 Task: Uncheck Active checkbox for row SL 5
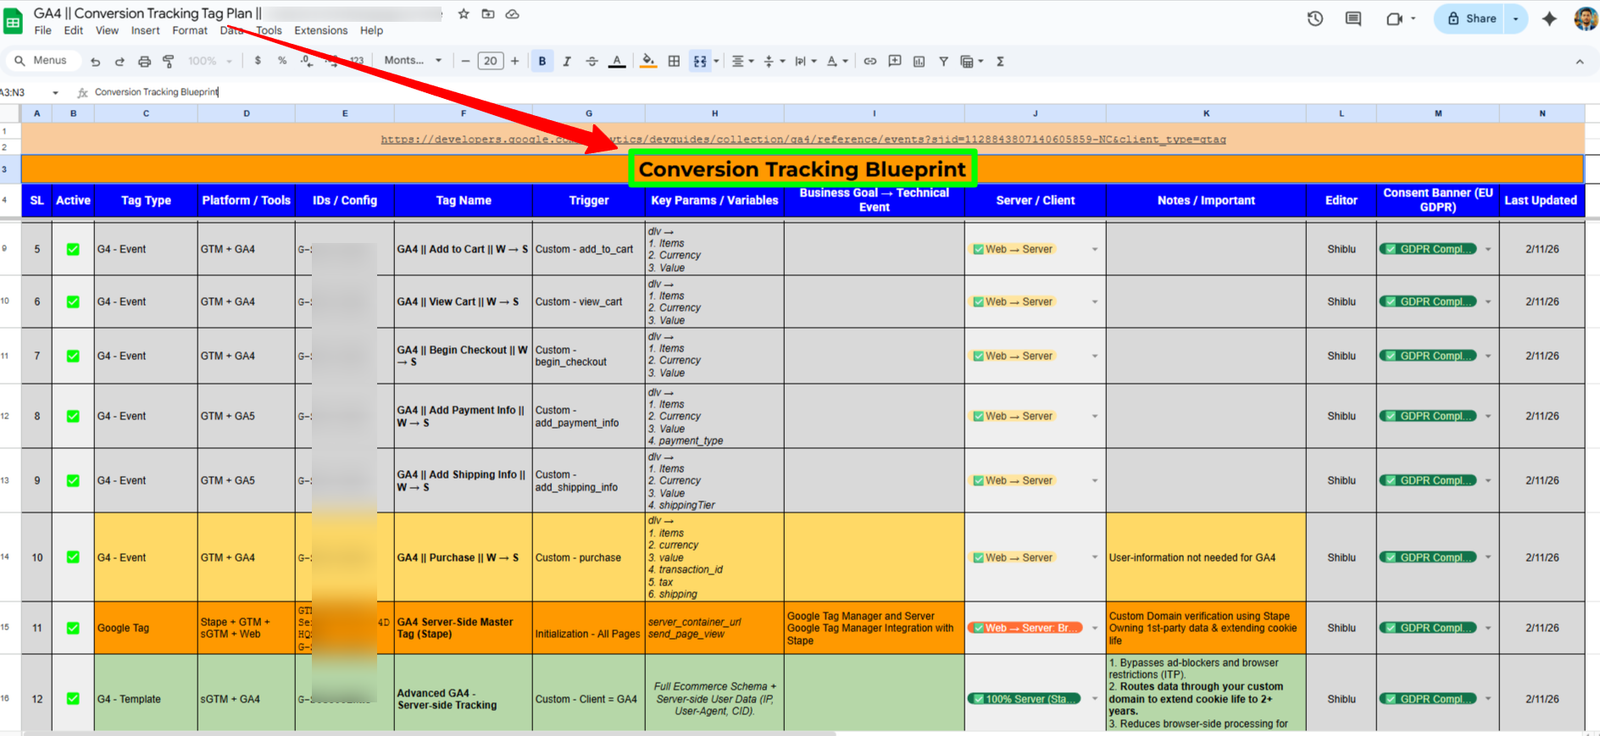tap(73, 249)
